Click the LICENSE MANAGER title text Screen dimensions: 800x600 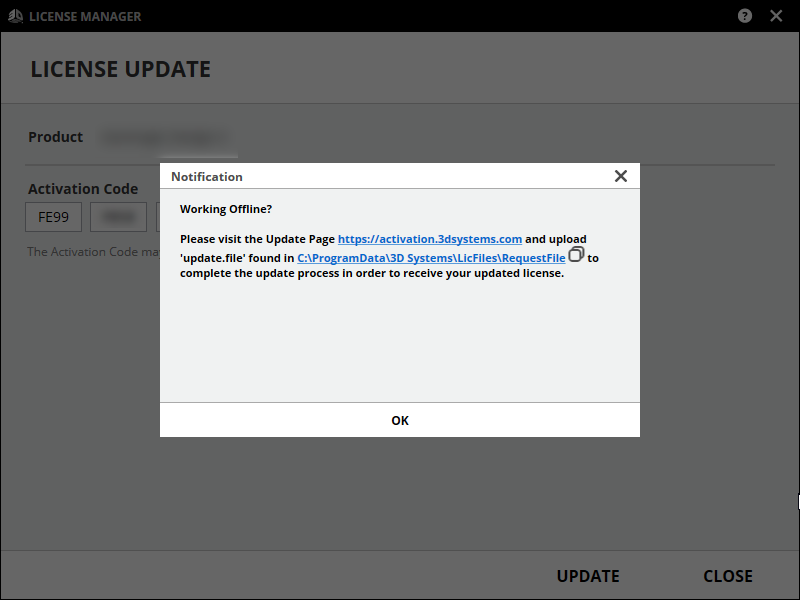(85, 17)
